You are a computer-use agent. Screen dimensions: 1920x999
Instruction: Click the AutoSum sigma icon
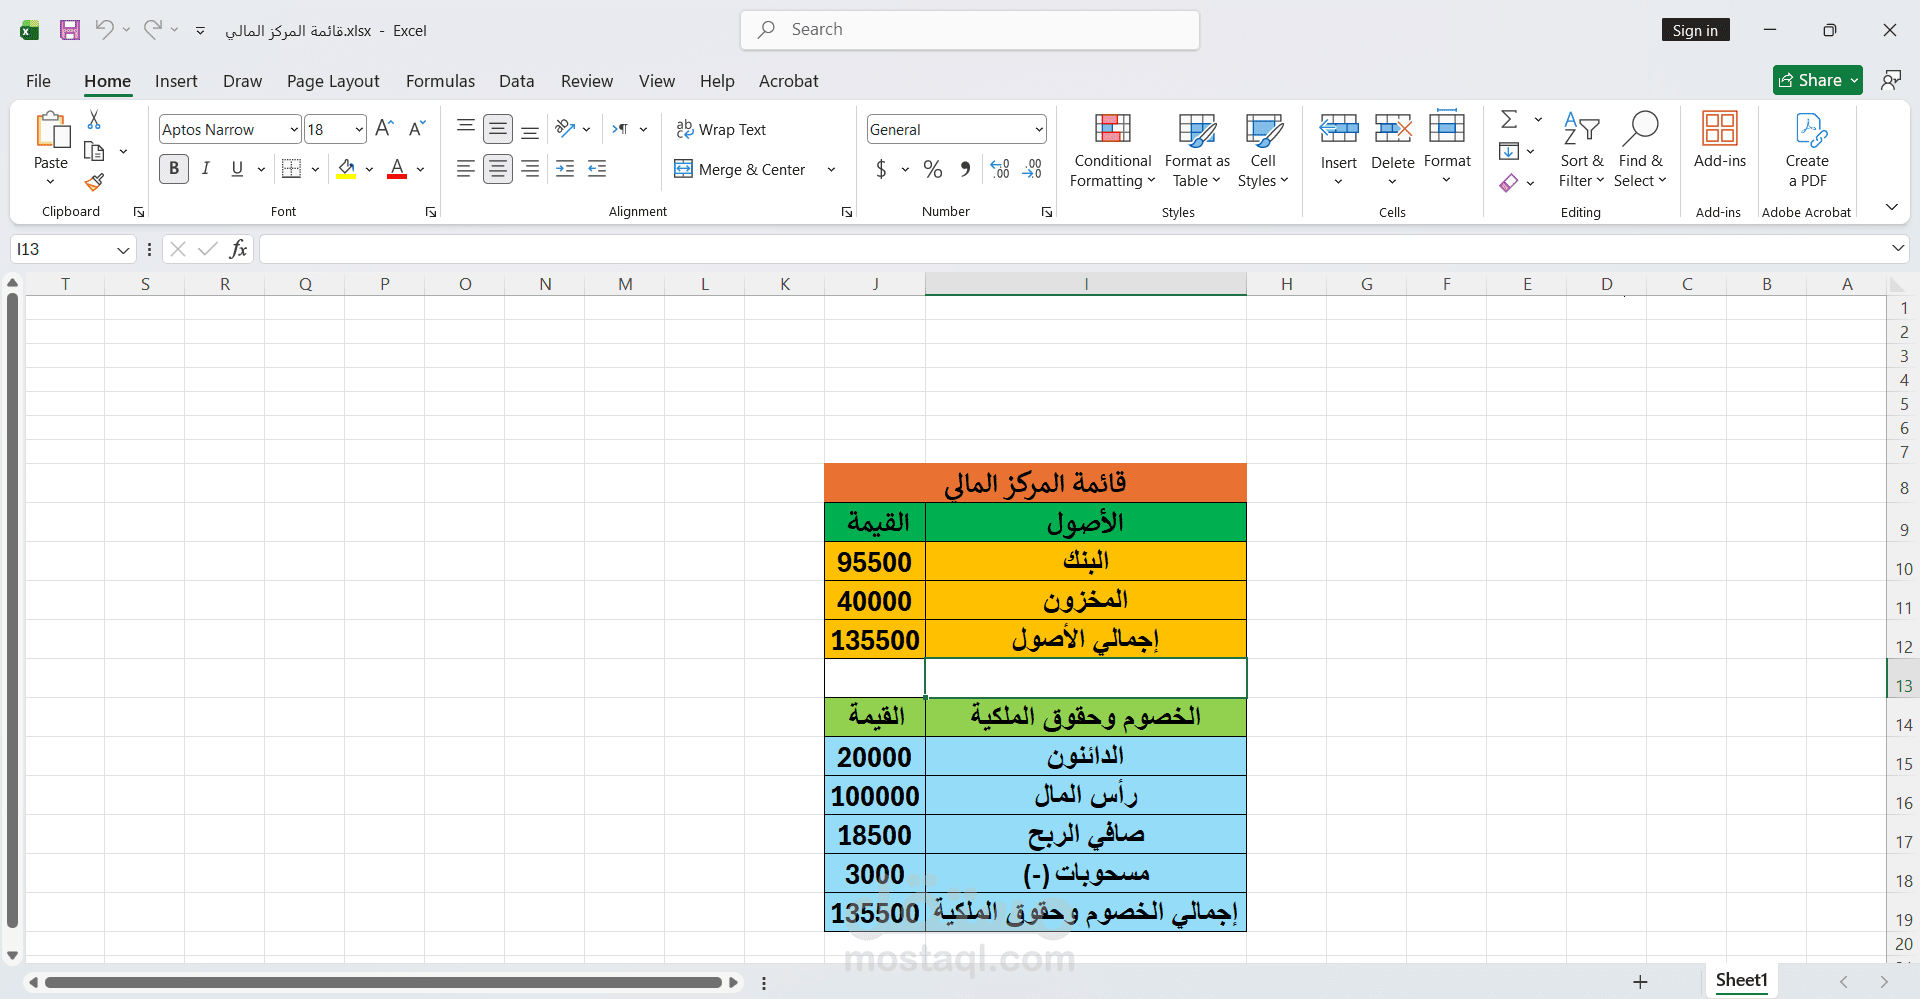1509,119
